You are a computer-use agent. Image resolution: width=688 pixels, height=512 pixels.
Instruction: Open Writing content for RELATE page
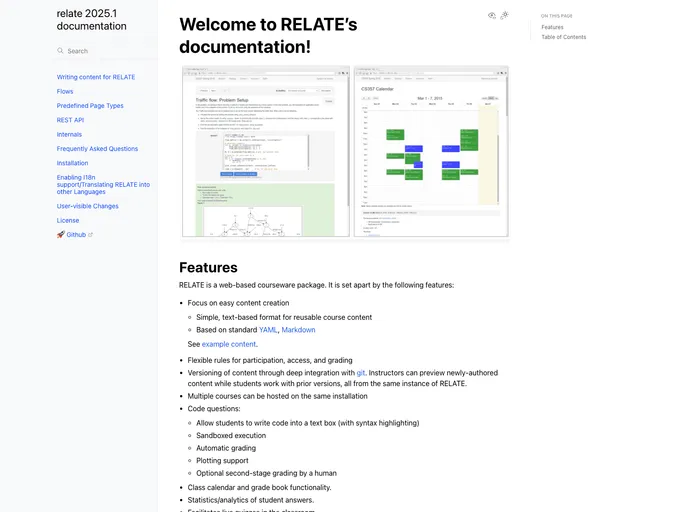pyautogui.click(x=96, y=77)
